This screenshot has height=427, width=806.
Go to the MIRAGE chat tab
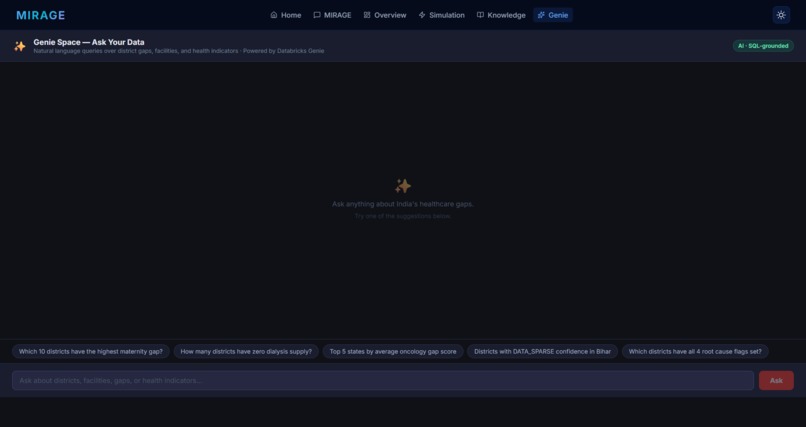[333, 15]
